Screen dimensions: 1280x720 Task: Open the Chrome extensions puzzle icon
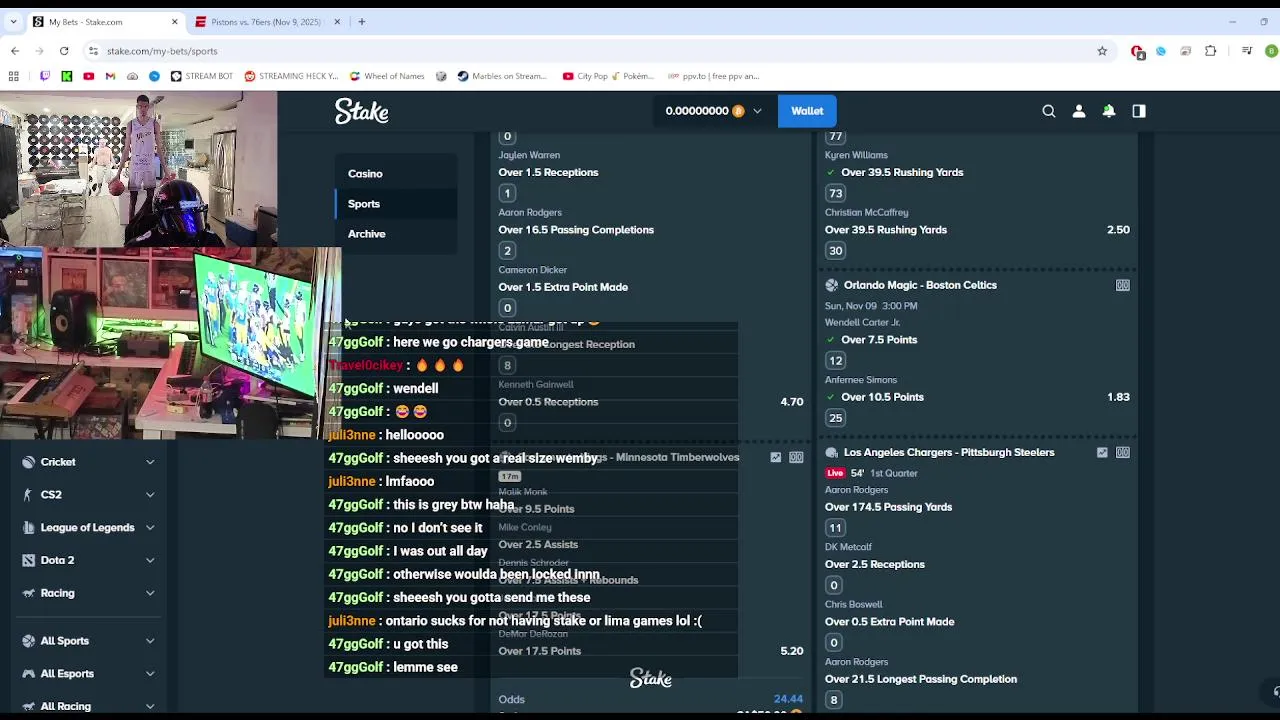[1210, 51]
